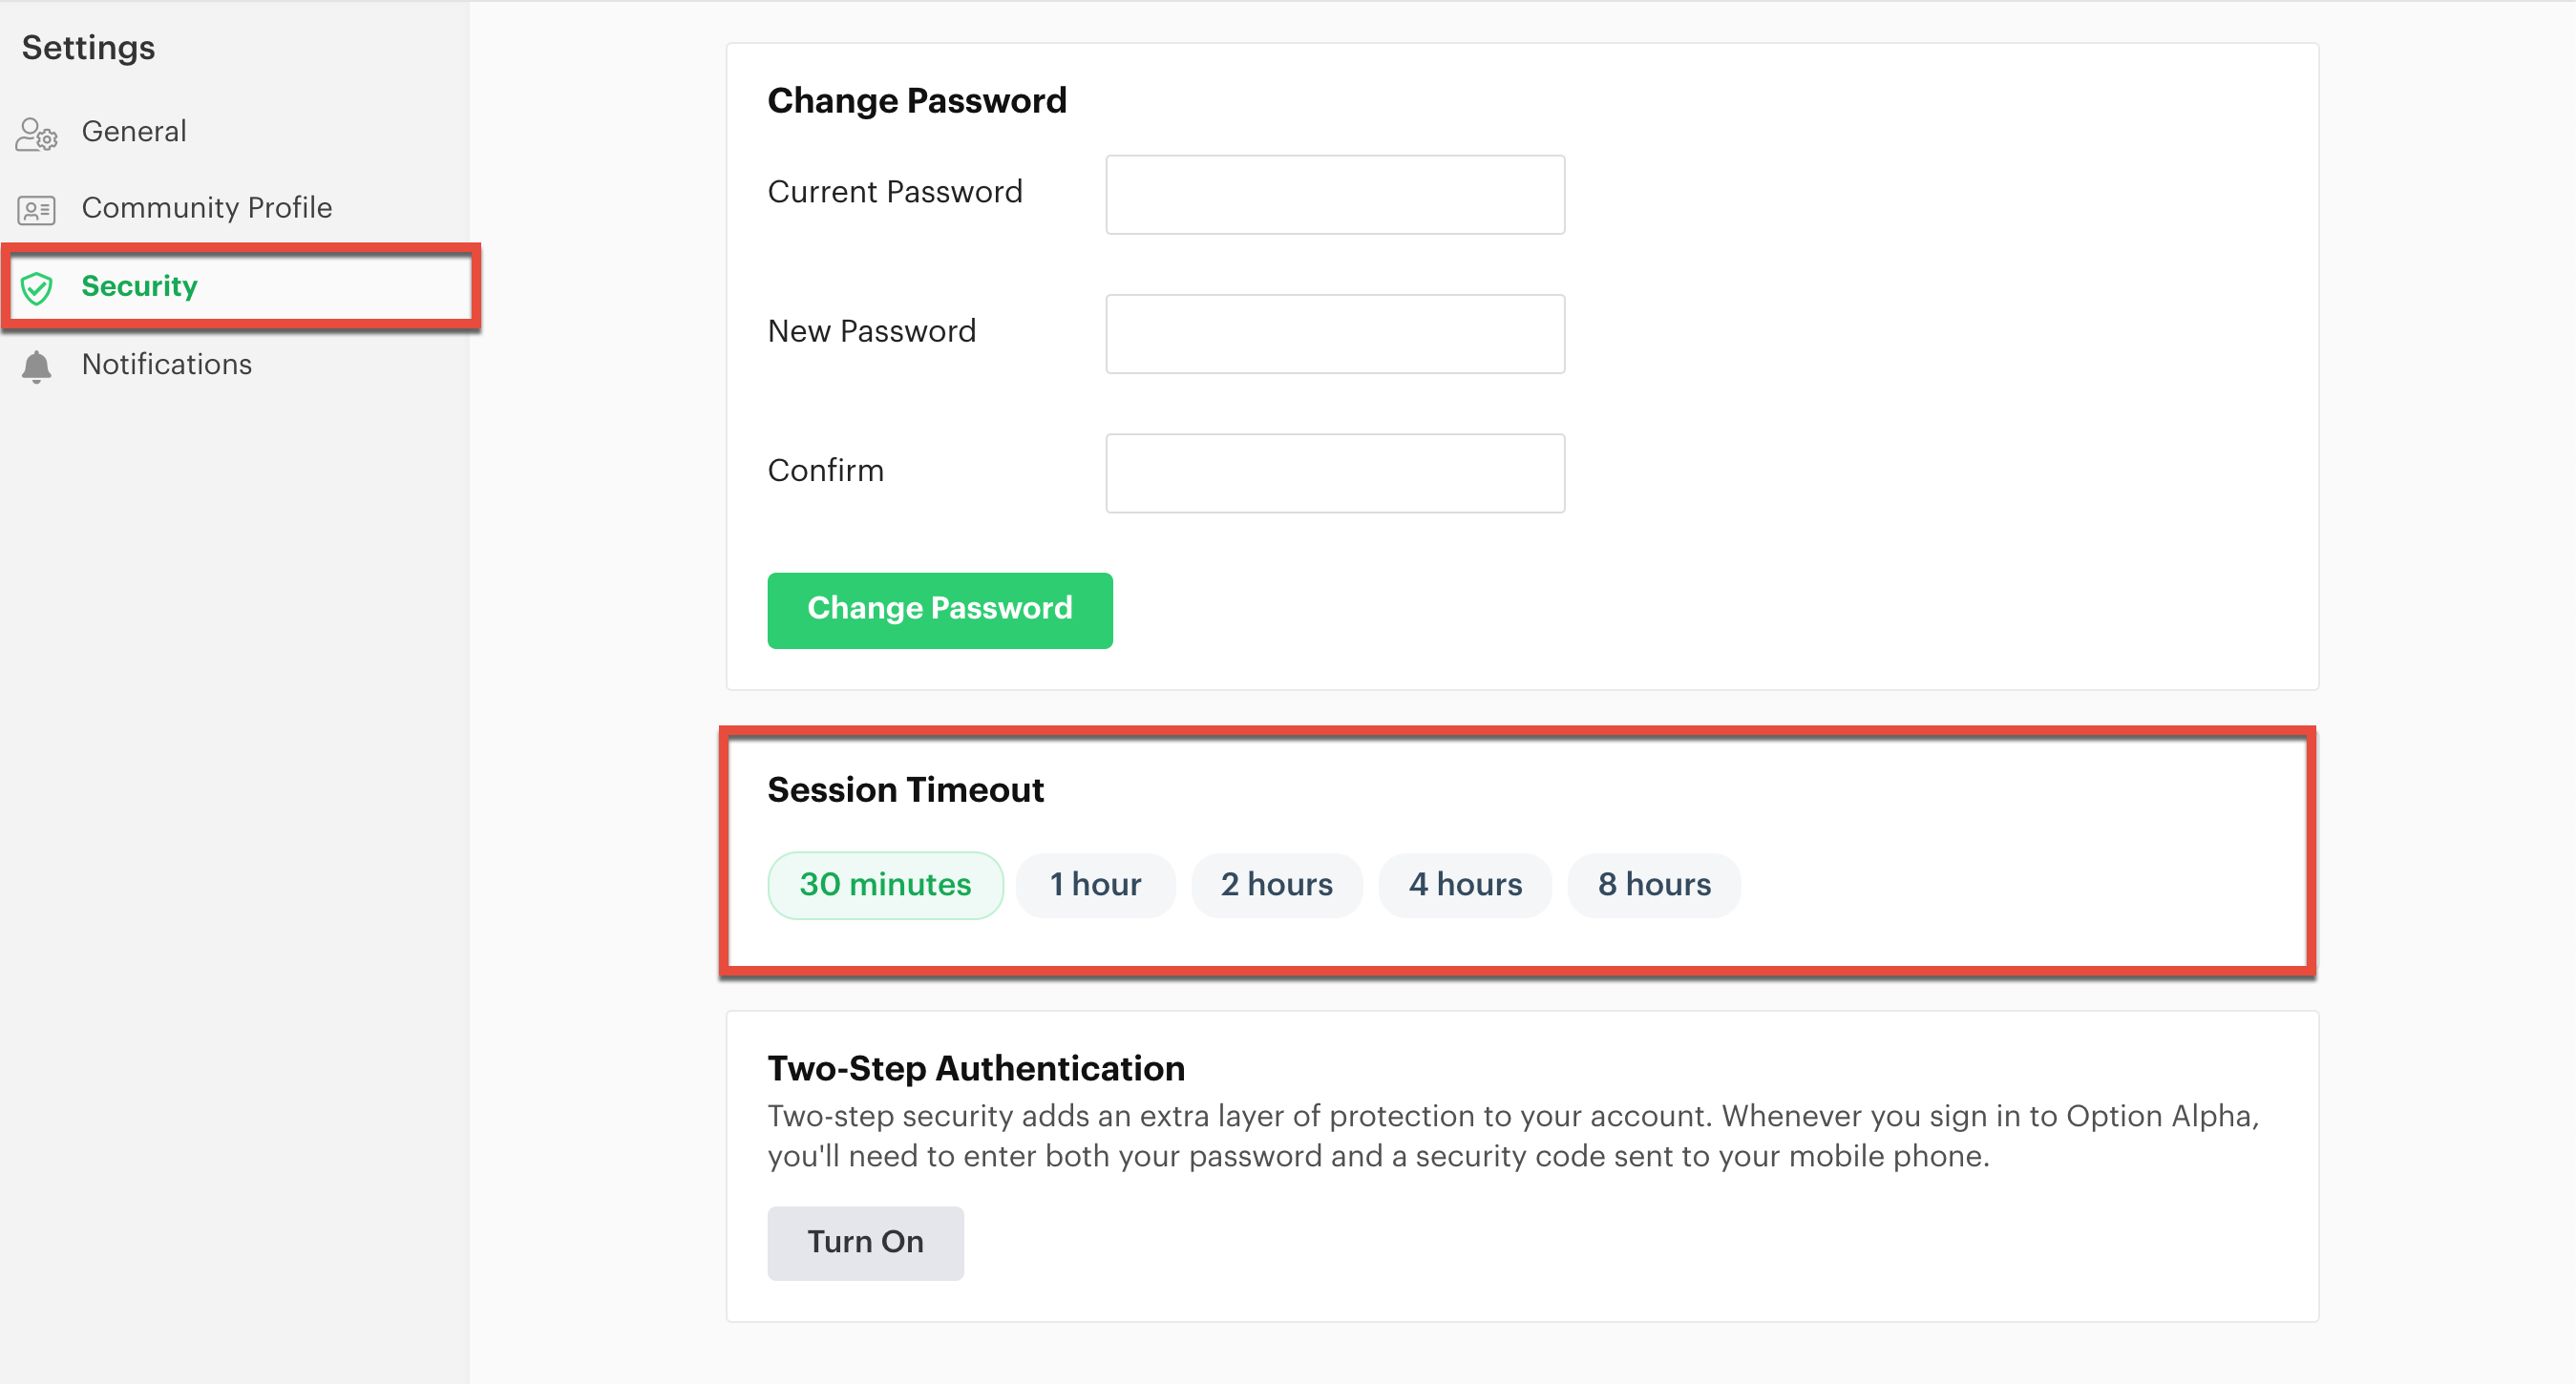
Task: Click the General user-gear icon
Action: tap(37, 133)
